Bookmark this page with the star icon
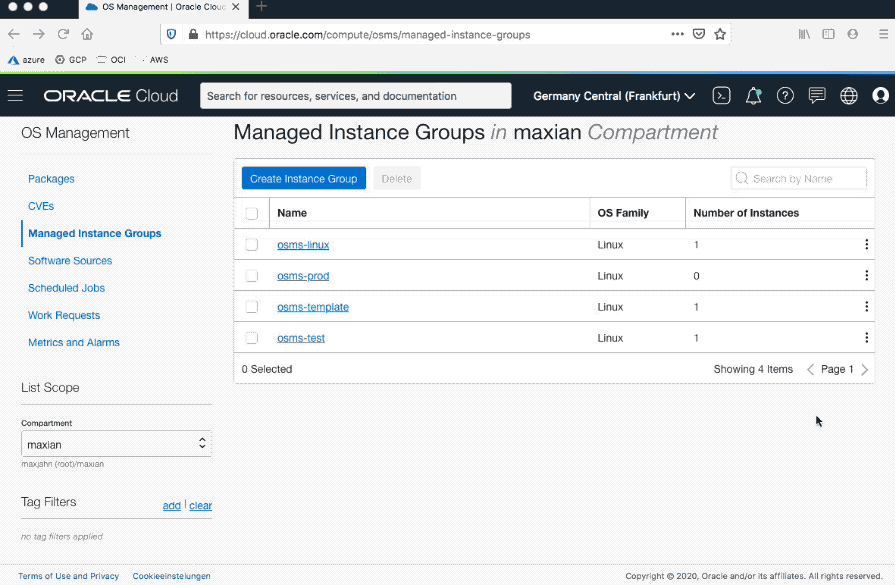 (720, 34)
